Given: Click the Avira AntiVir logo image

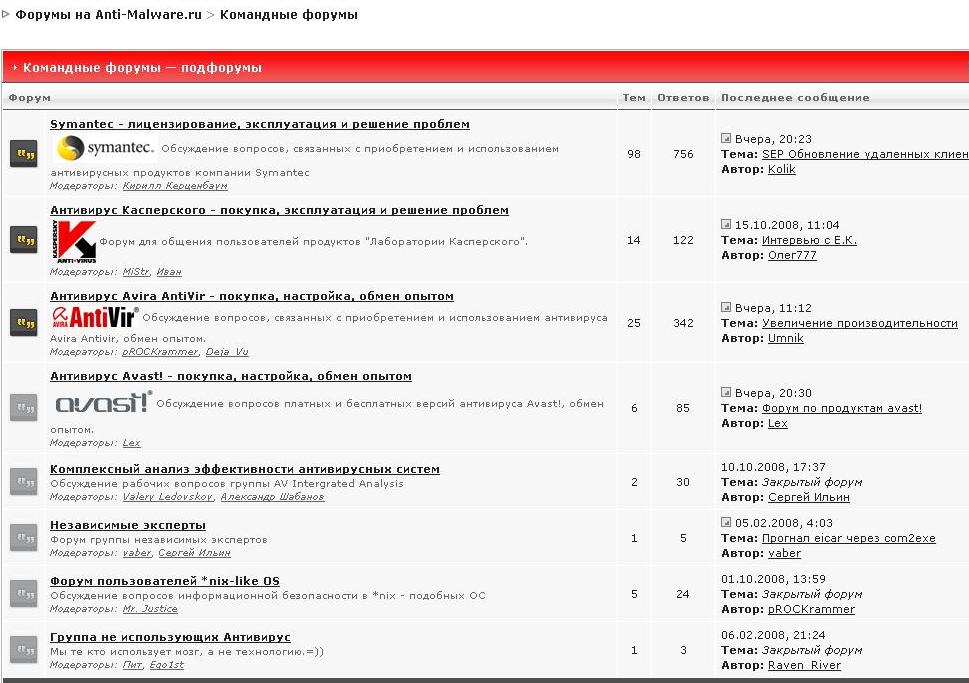Looking at the screenshot, I should pos(95,317).
